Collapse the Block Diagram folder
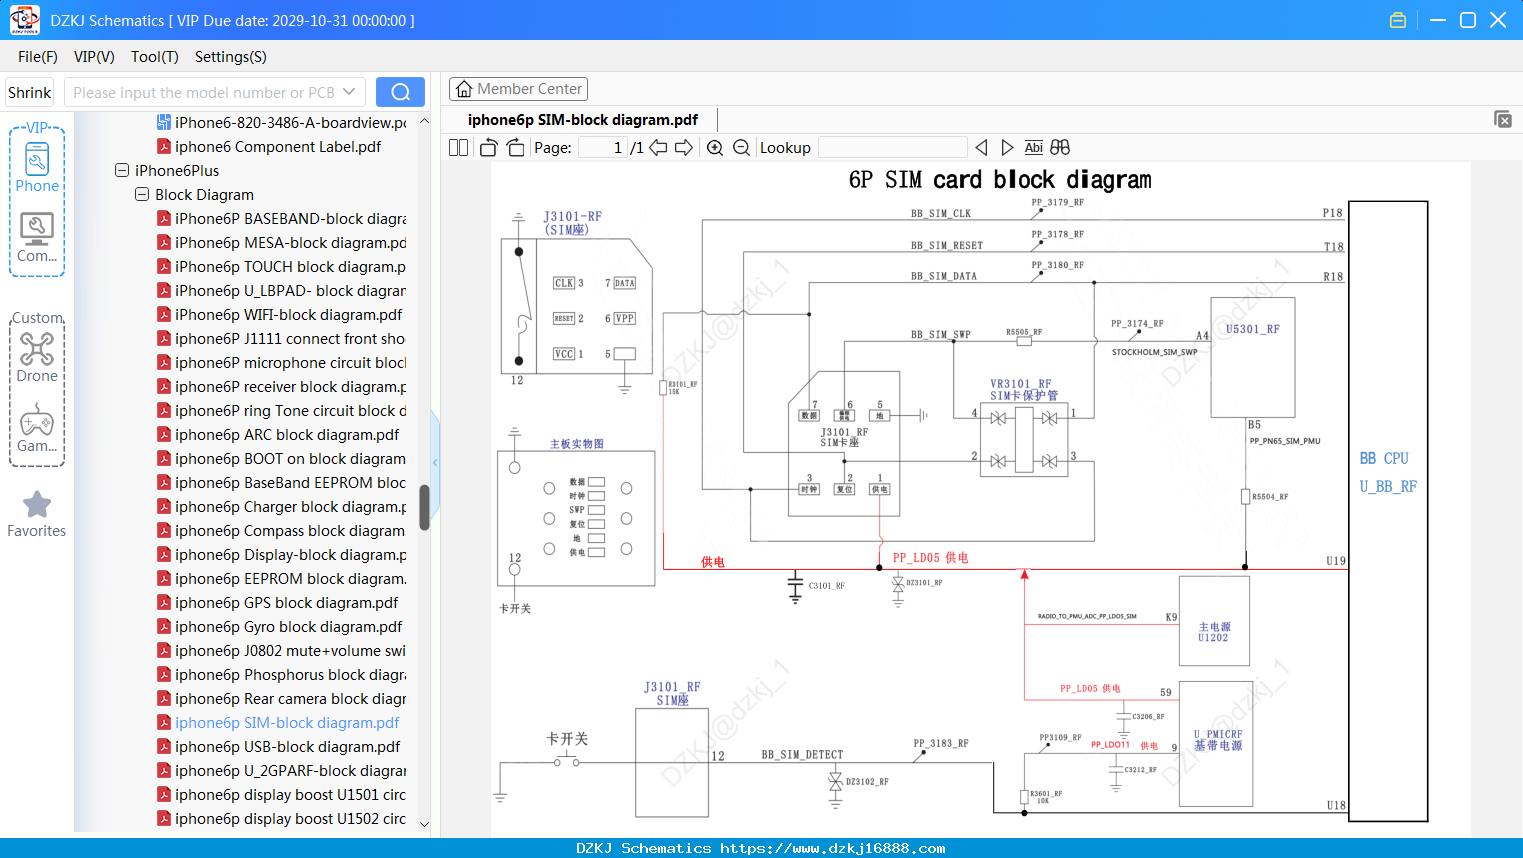The width and height of the screenshot is (1523, 858). tap(142, 195)
